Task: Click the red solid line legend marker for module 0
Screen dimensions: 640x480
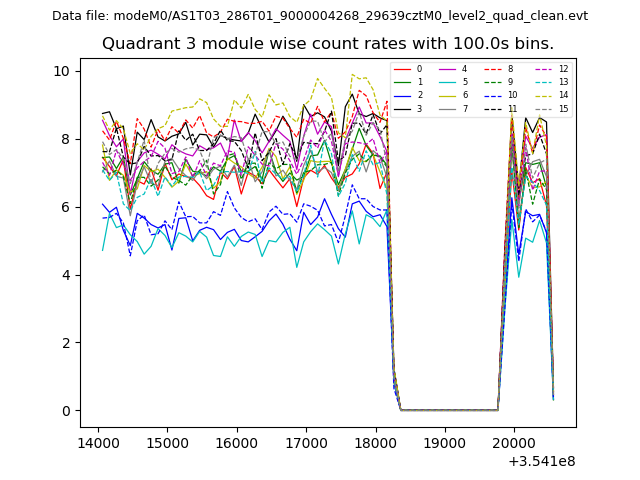Action: [x=402, y=69]
